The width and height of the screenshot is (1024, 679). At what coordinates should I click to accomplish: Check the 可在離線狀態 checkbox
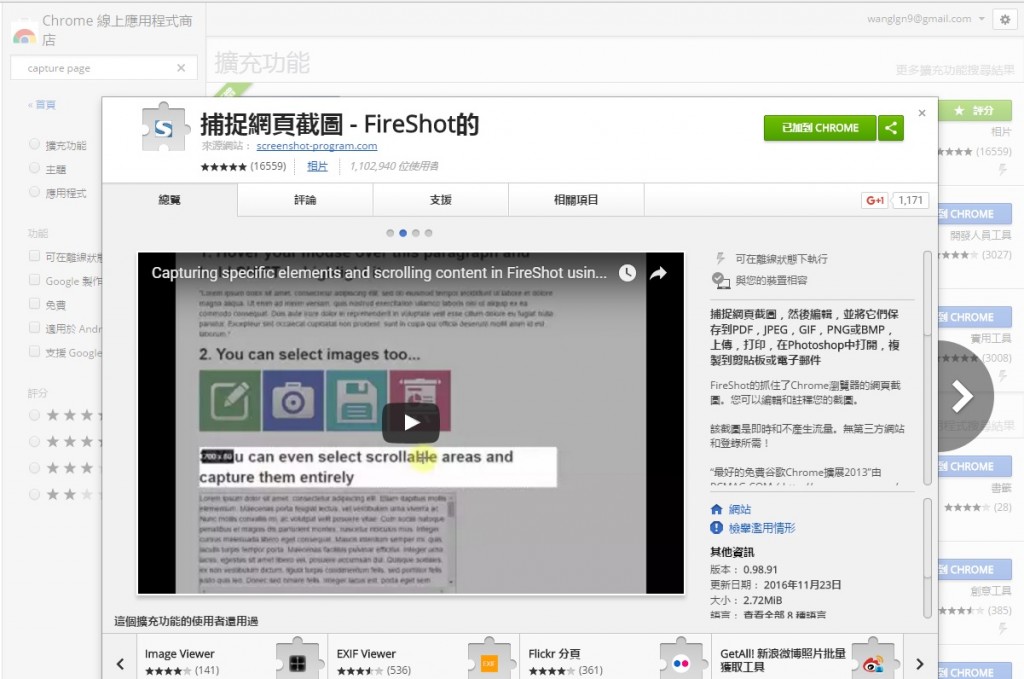pos(35,256)
